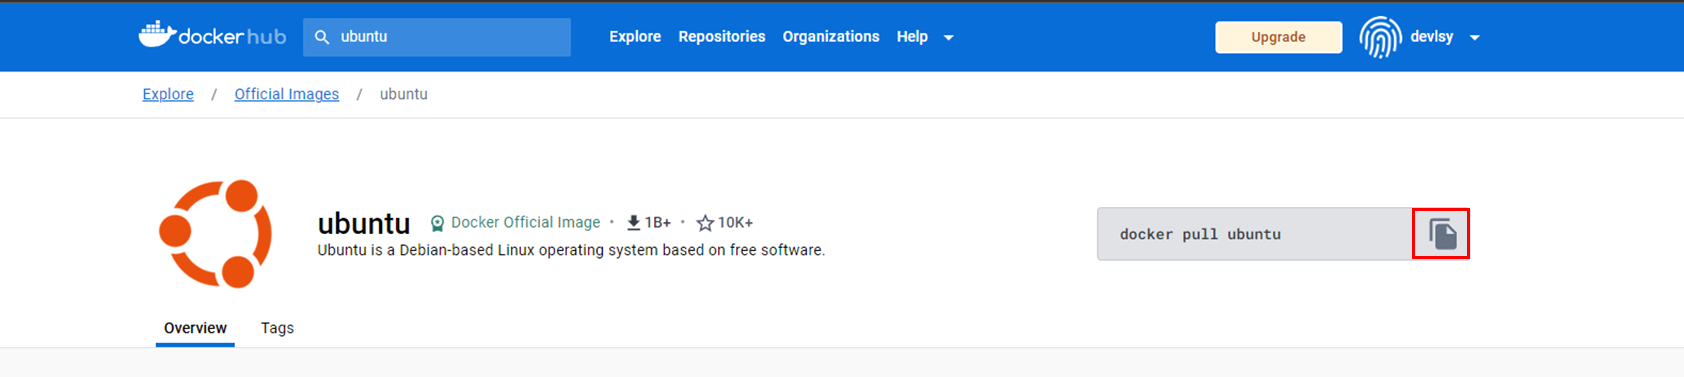Click the Docker Official Image link text

point(525,222)
